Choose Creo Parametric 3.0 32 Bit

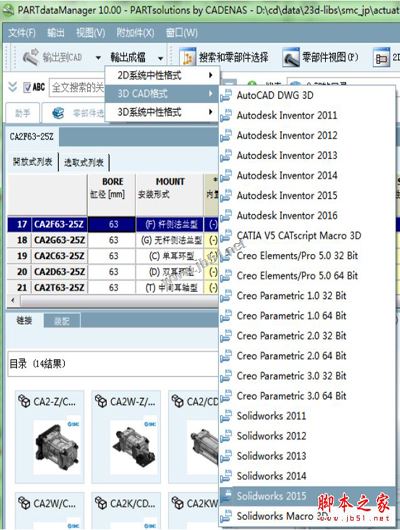[307, 376]
